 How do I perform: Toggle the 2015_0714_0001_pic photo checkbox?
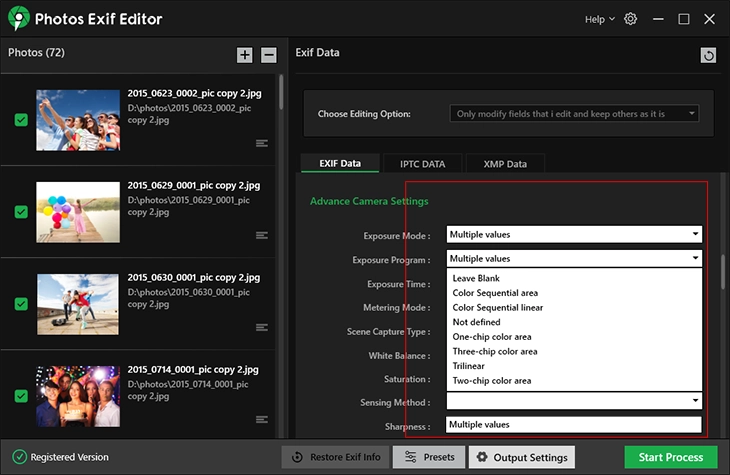click(x=21, y=396)
